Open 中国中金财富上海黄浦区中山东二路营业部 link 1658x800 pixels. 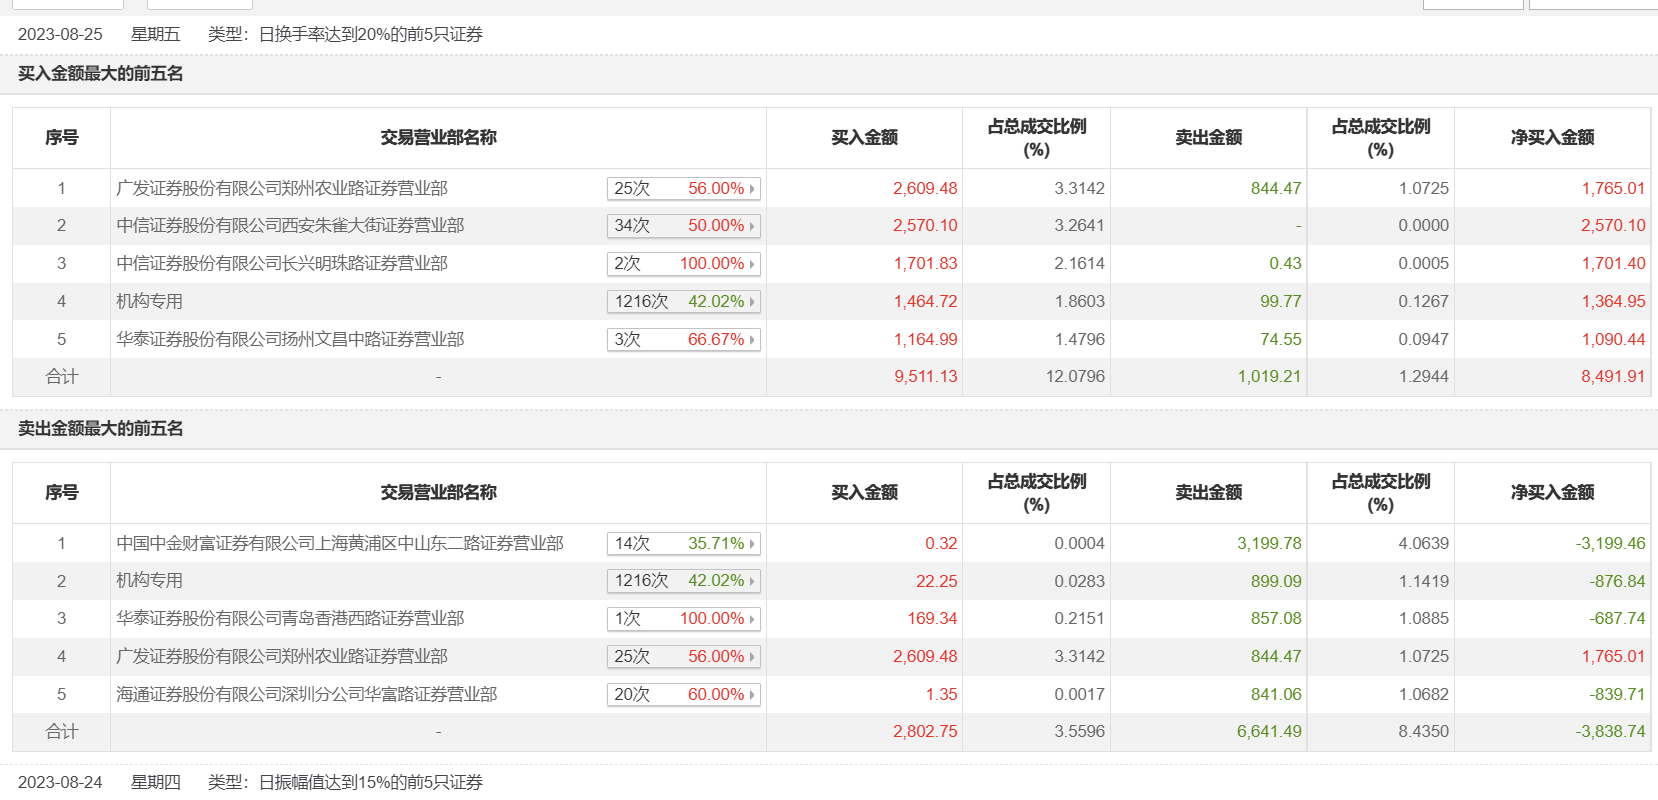[x=340, y=544]
